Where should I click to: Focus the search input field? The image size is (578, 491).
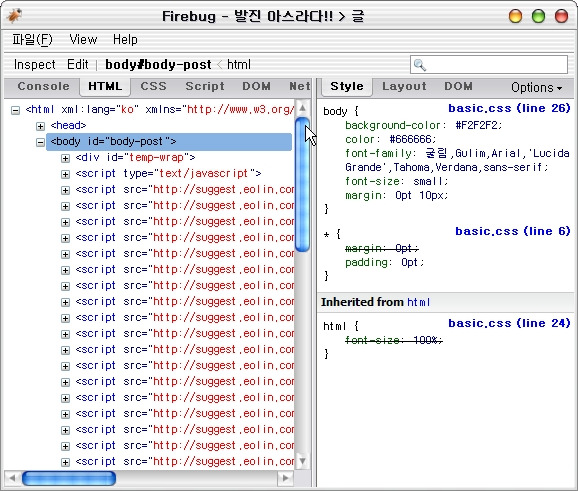489,65
